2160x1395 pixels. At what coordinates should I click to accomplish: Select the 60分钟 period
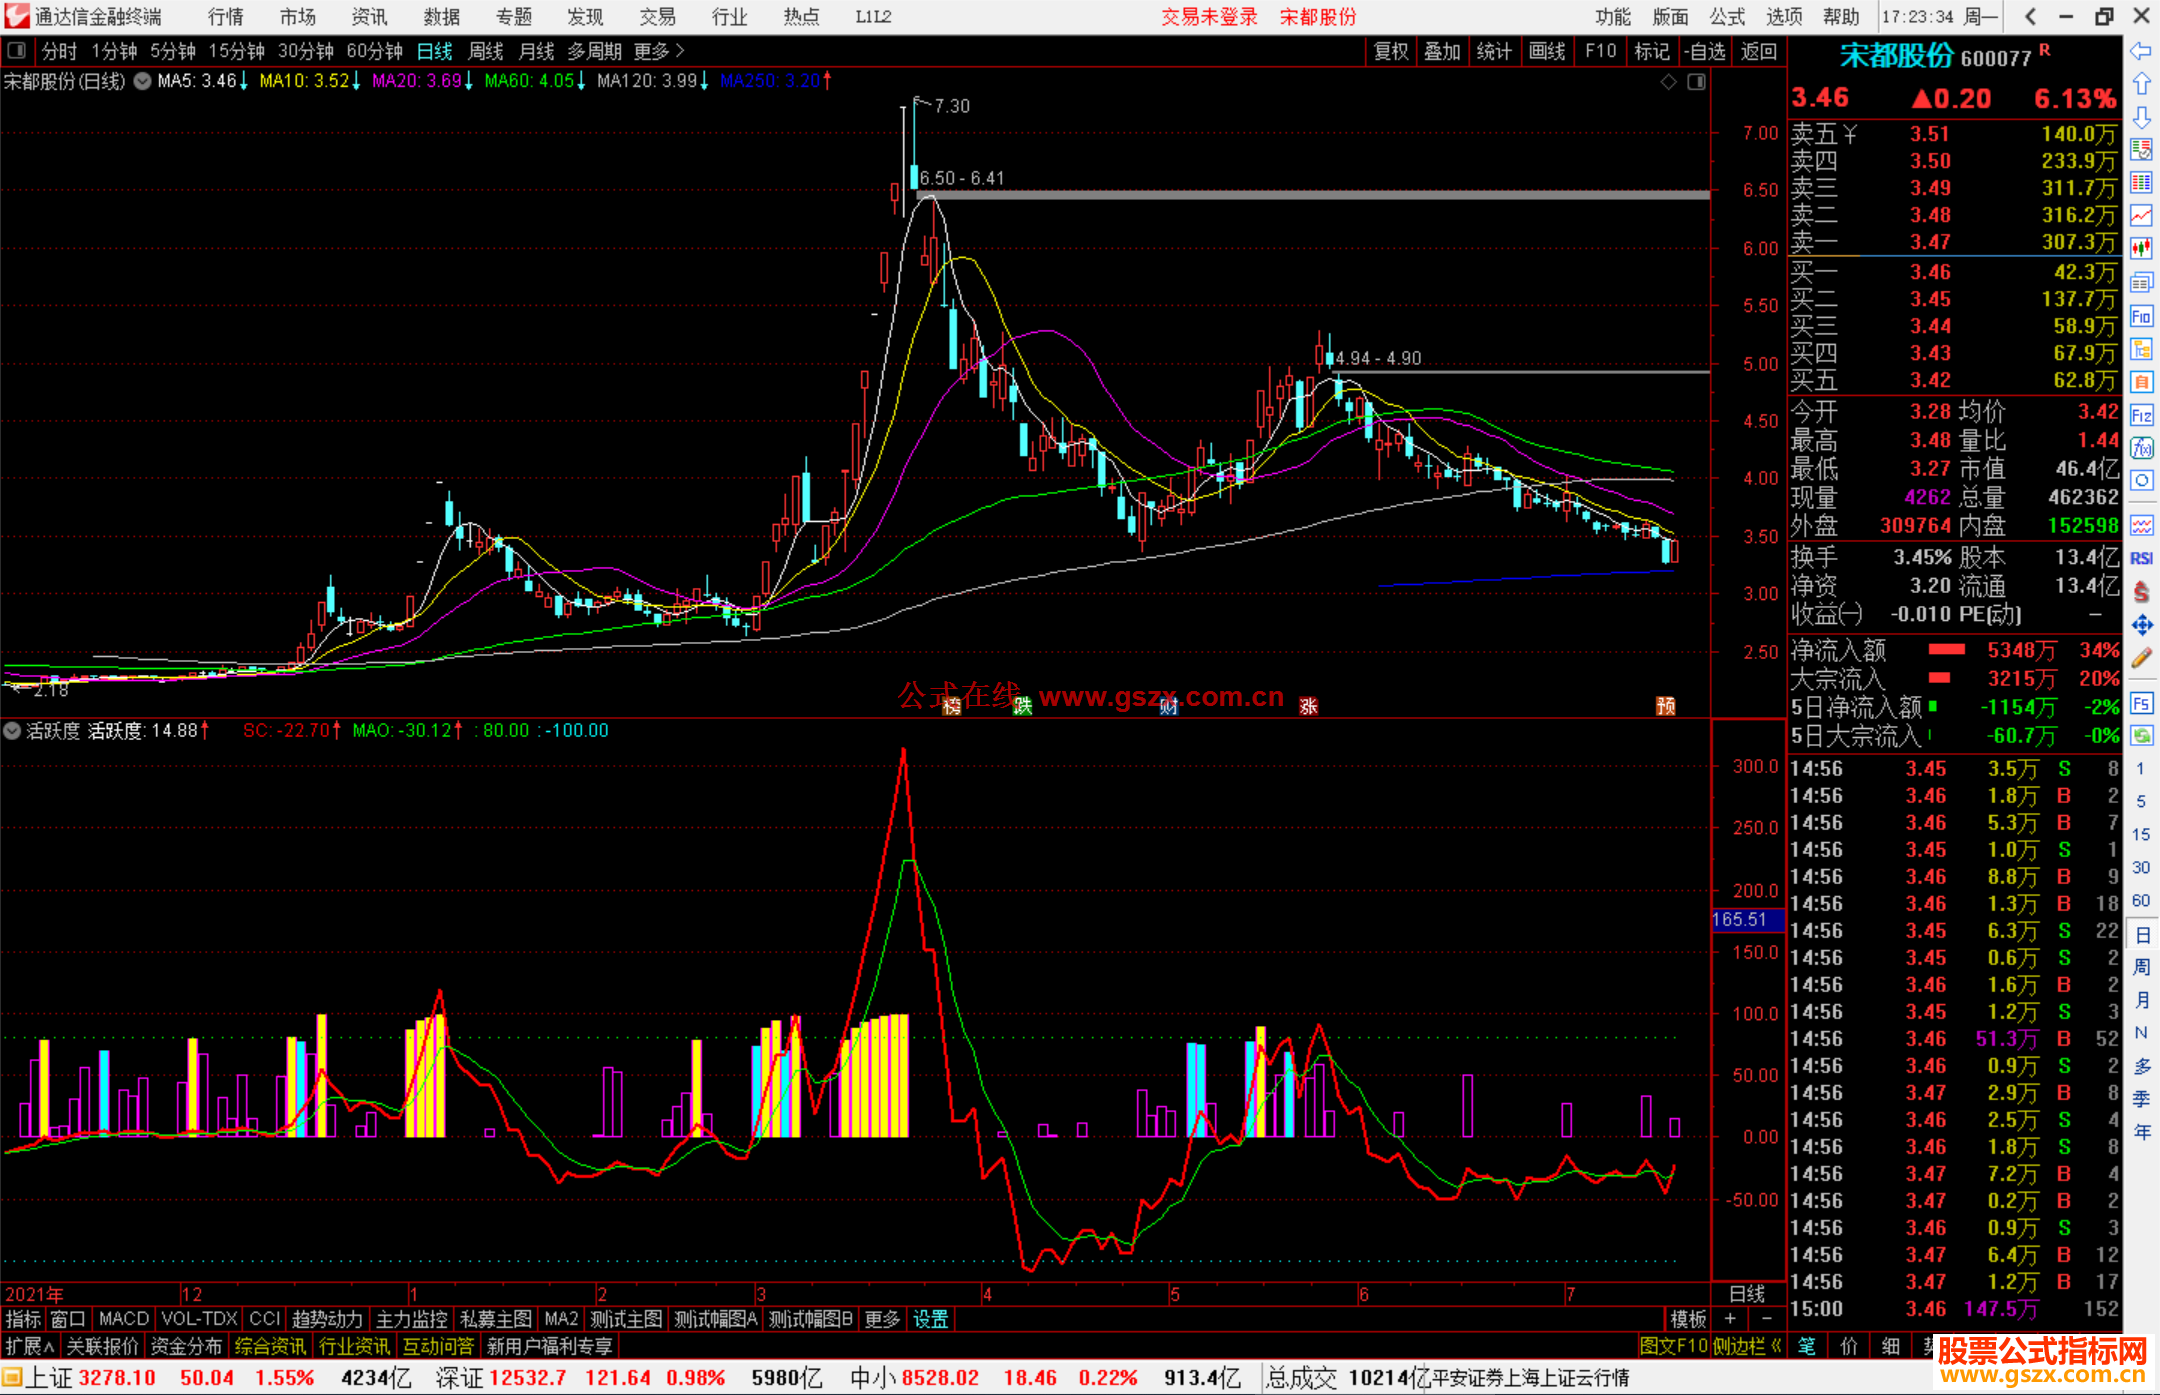374,51
